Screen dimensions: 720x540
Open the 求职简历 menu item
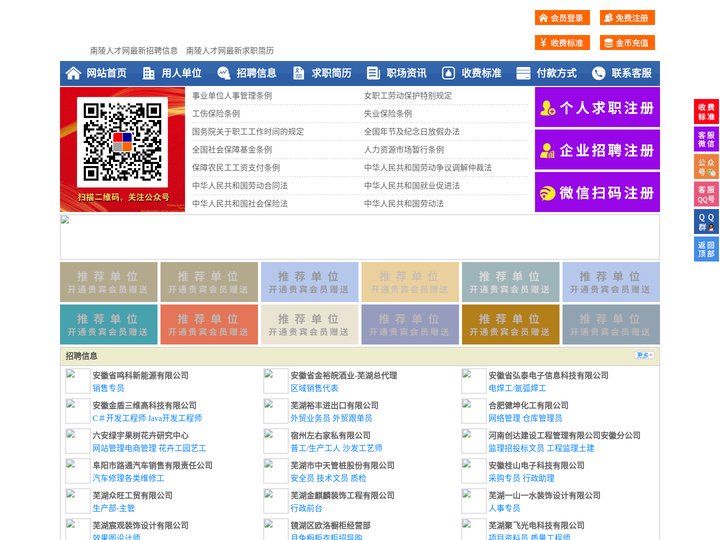pos(331,73)
